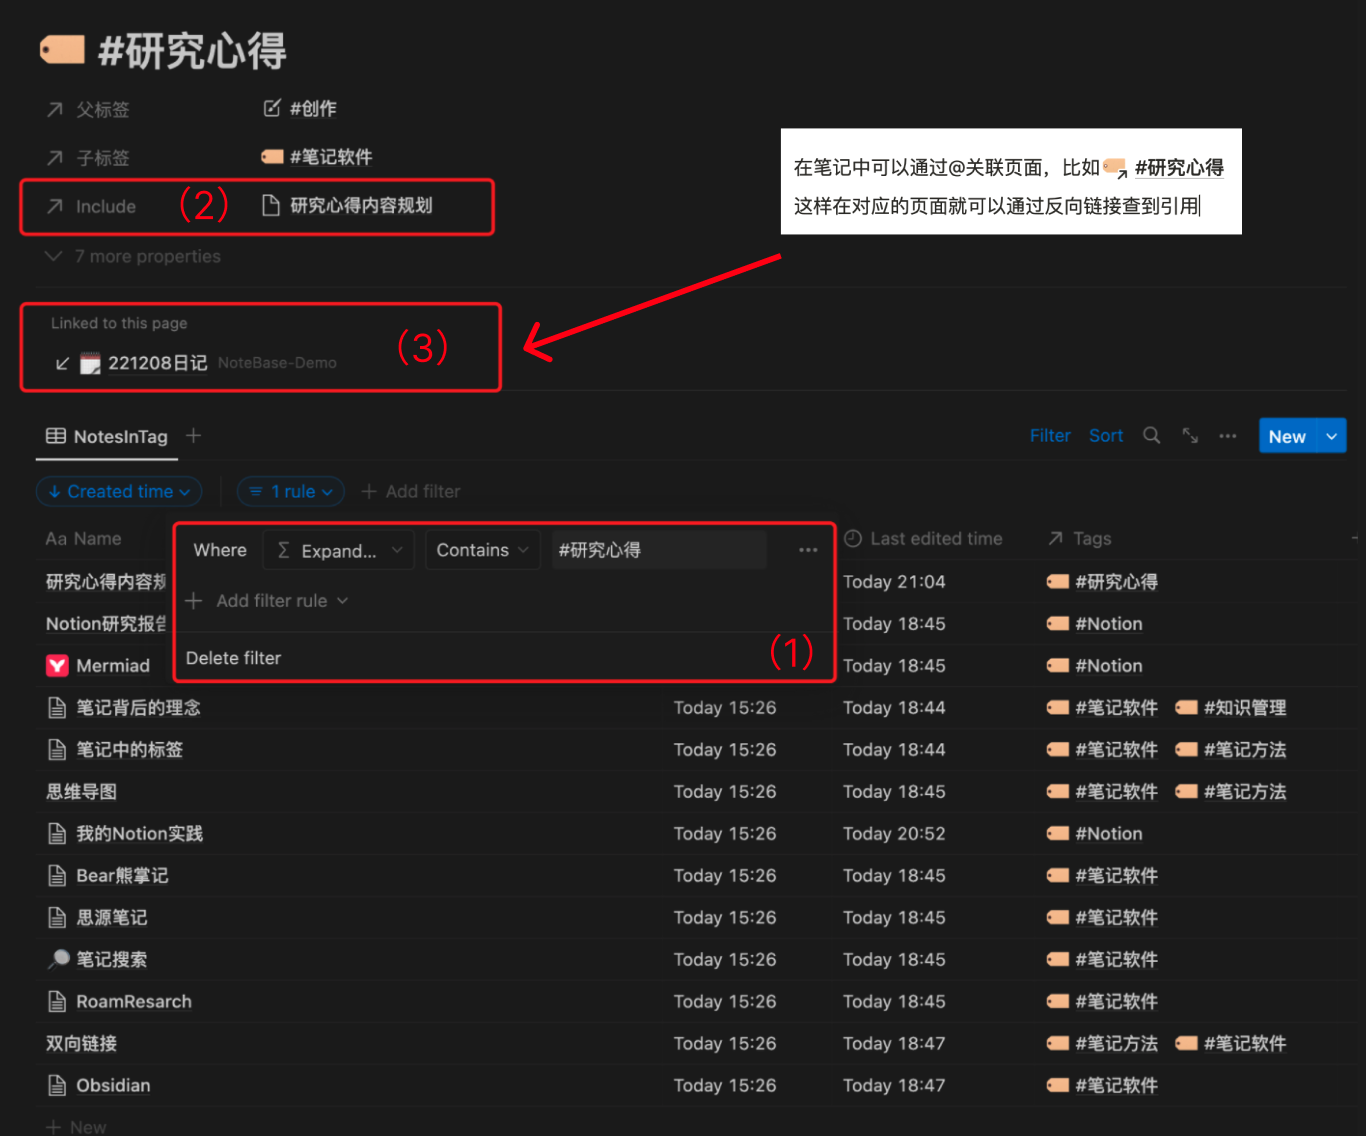The height and width of the screenshot is (1136, 1366).
Task: Click the page icon of 我的Notion实践 row
Action: coord(57,834)
